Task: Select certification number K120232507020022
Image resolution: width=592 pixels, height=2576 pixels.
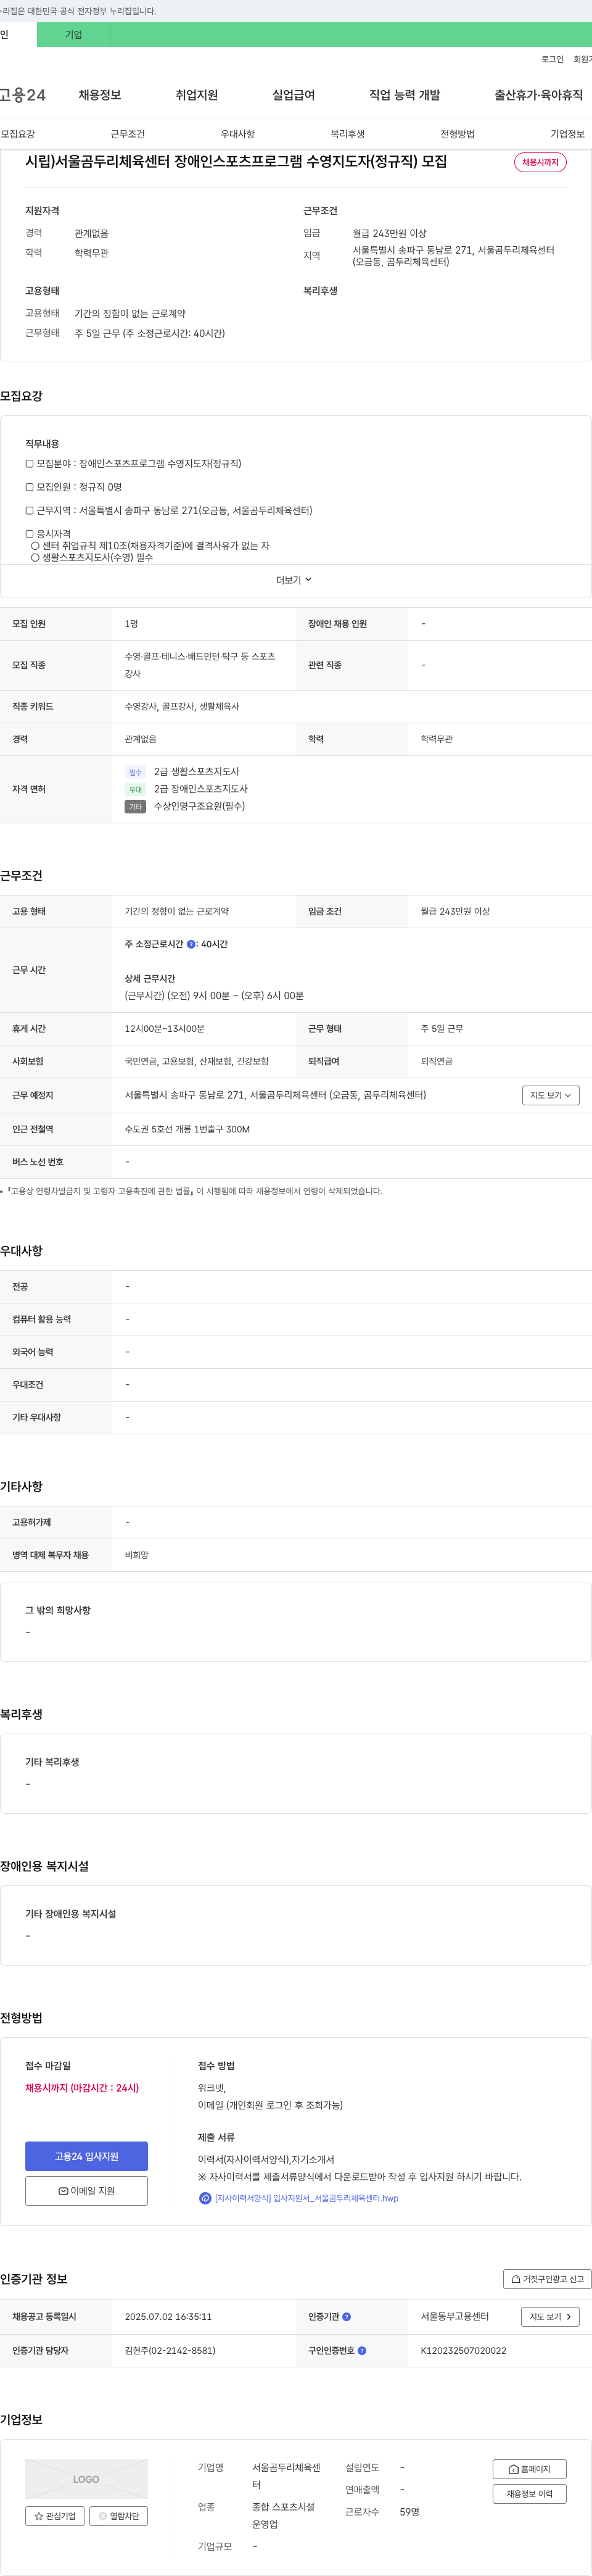Action: point(464,2351)
